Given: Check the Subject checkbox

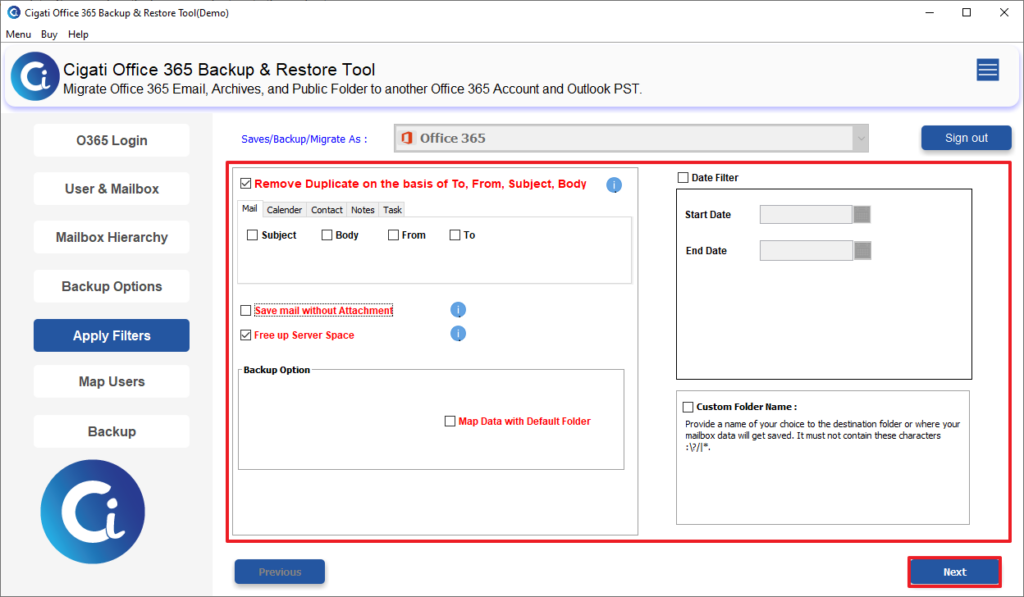Looking at the screenshot, I should 252,235.
